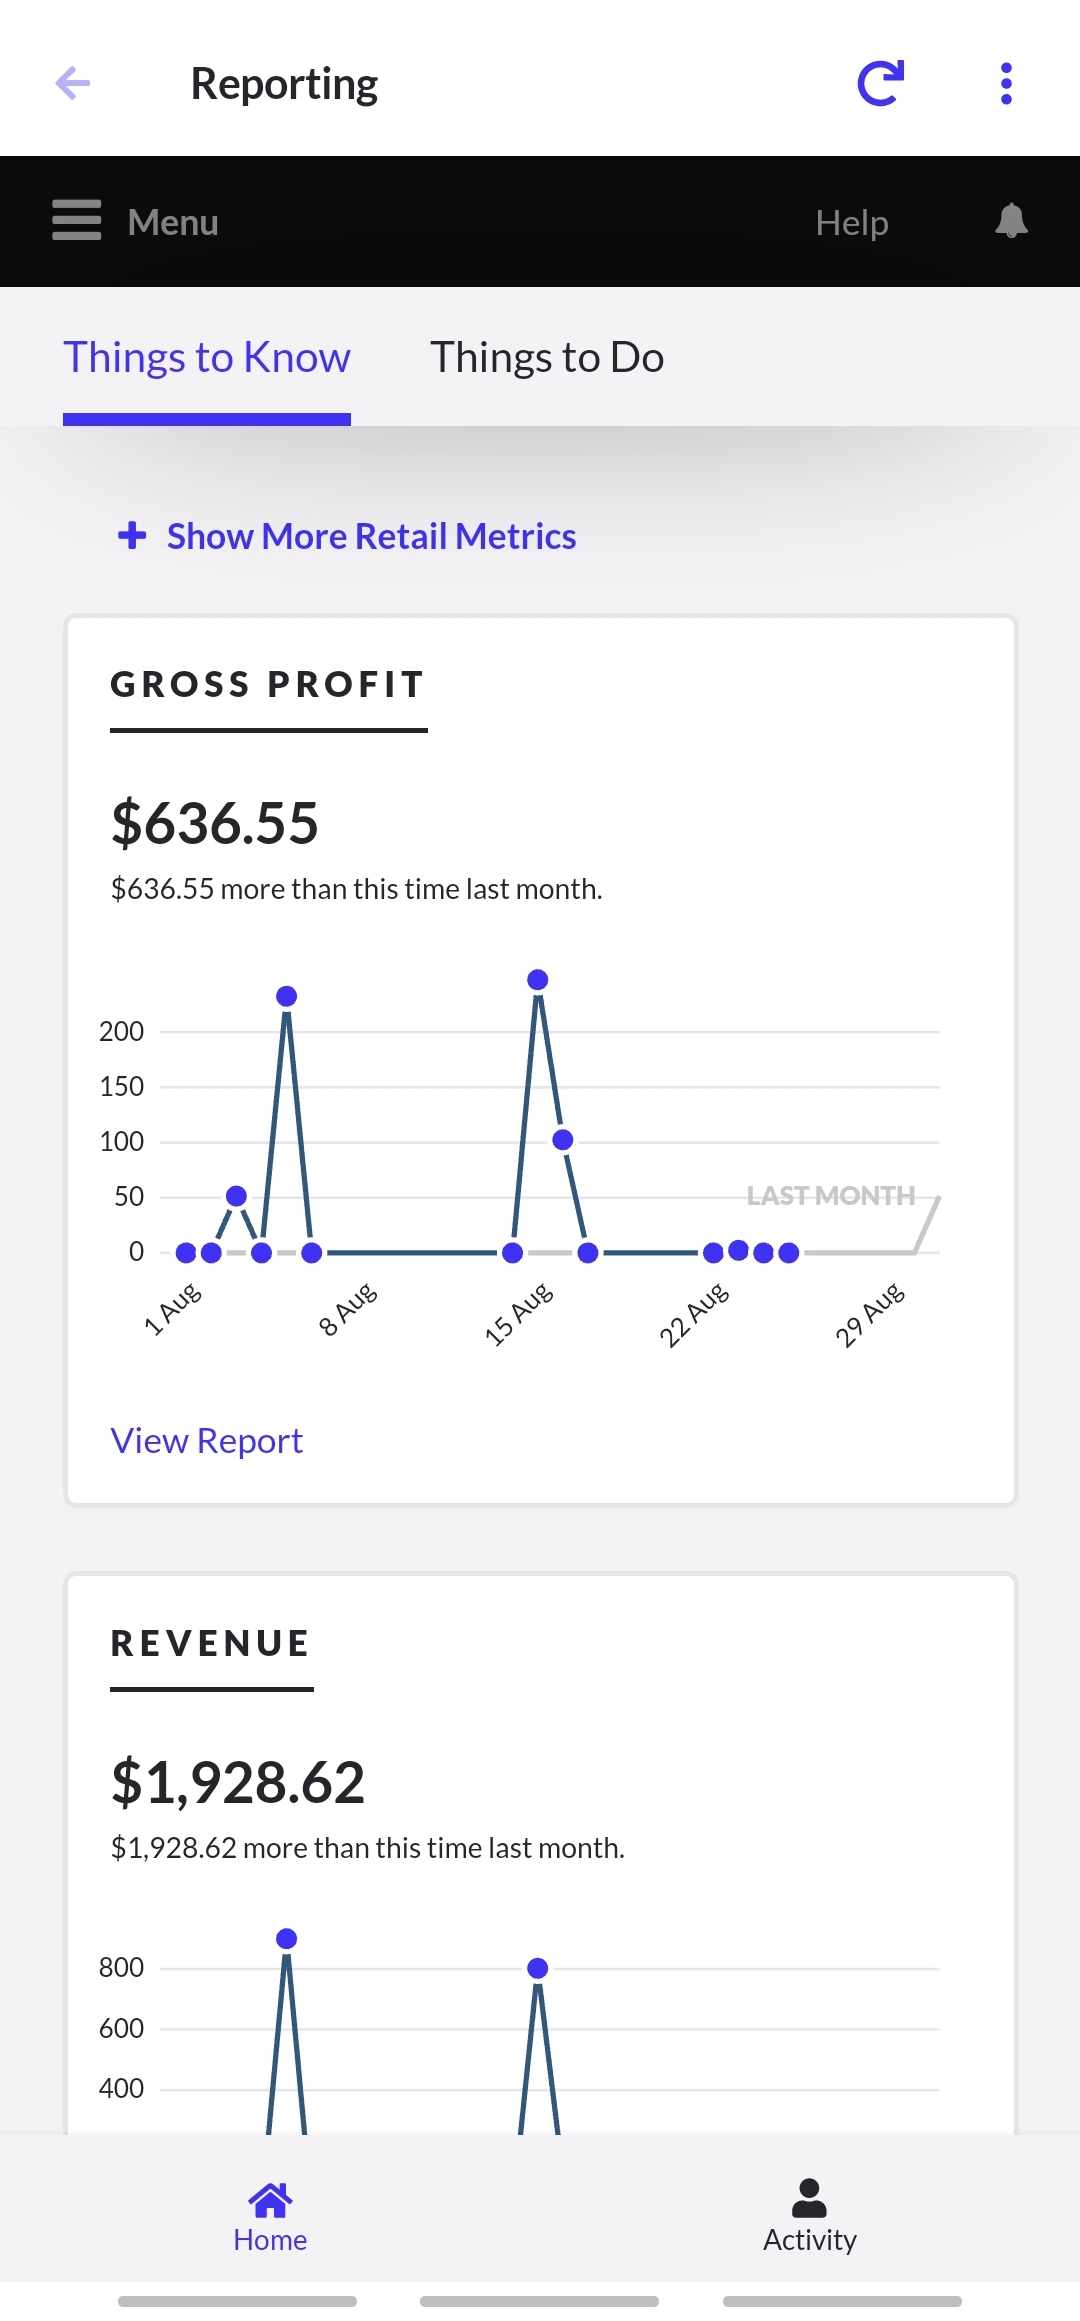Tap the Home icon in bottom bar
The width and height of the screenshot is (1080, 2321).
[270, 2200]
